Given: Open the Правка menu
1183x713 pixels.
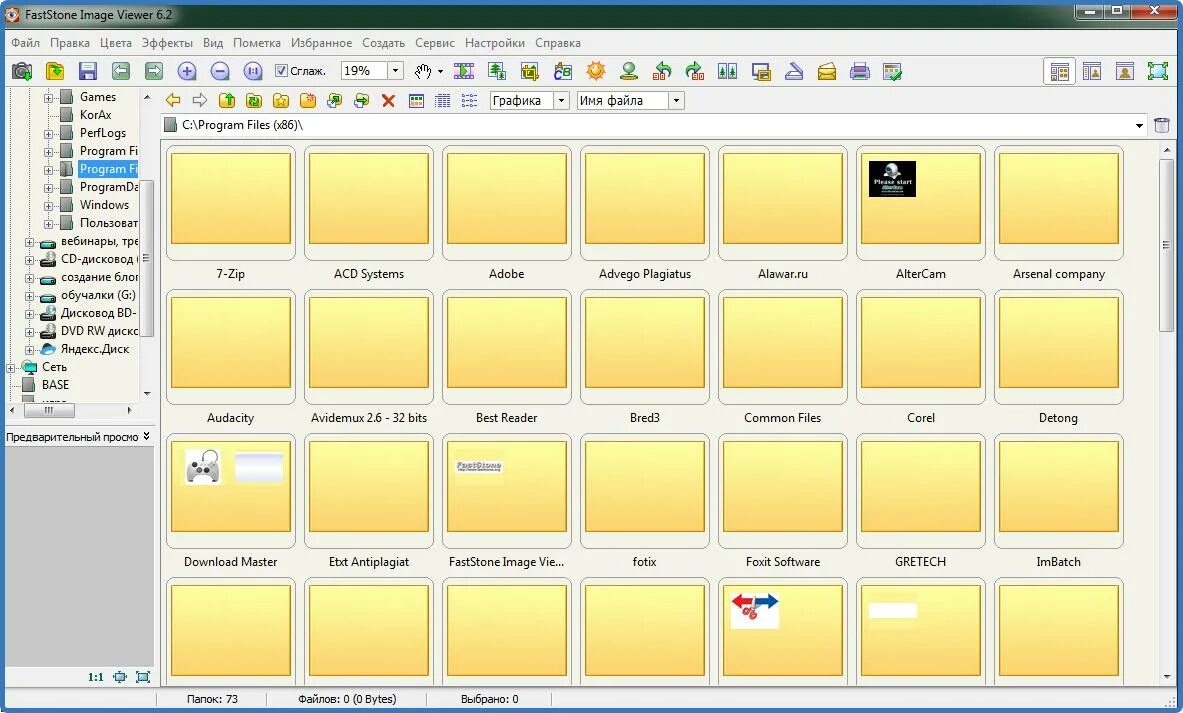Looking at the screenshot, I should pos(69,43).
